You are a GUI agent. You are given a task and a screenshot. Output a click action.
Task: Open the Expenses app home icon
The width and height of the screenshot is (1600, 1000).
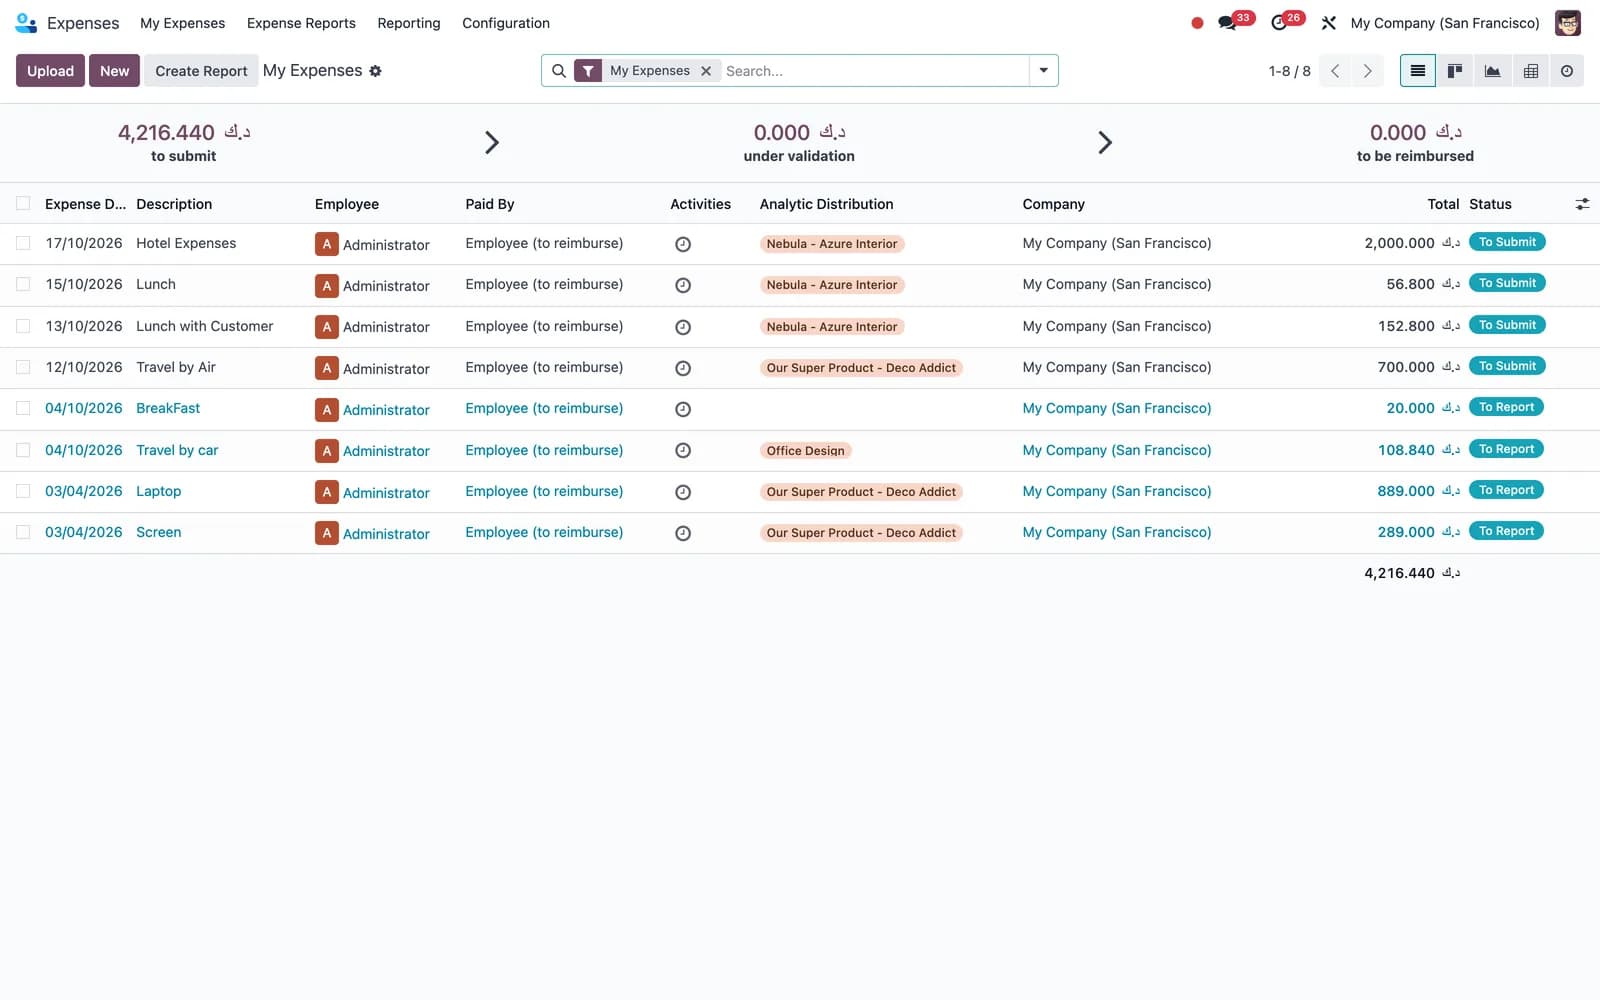tap(26, 22)
